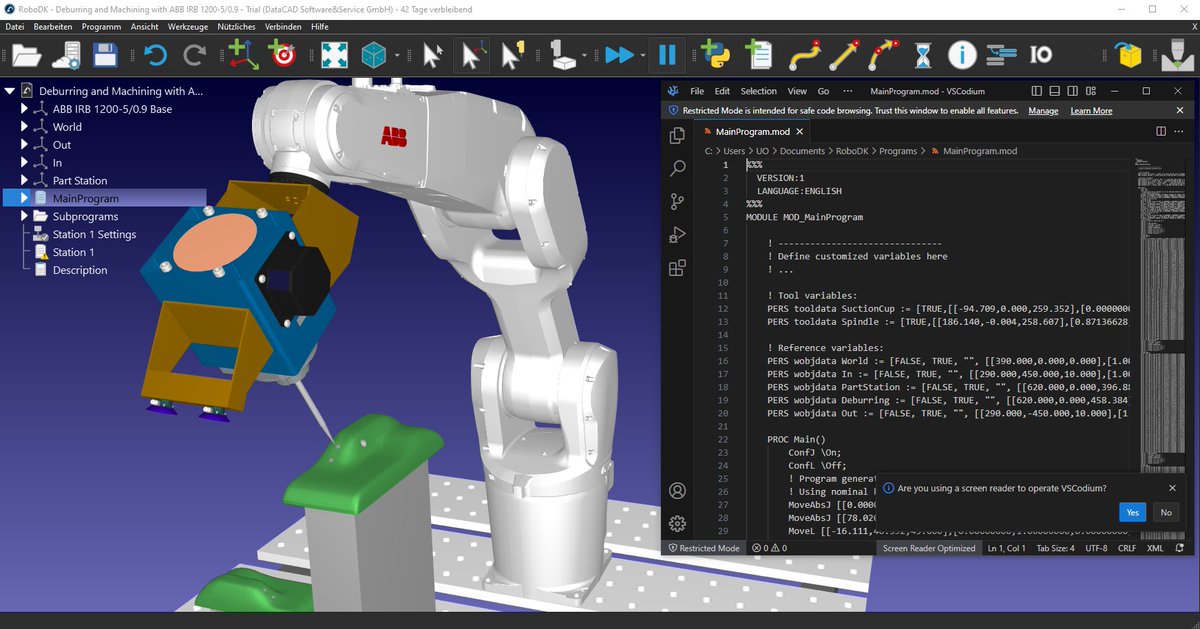Select the Fit All view icon
This screenshot has height=629, width=1200.
pos(334,55)
